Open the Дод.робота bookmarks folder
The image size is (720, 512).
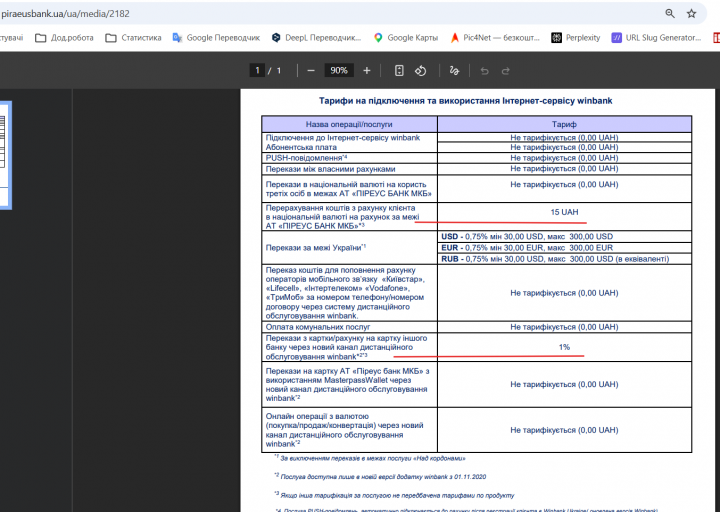pyautogui.click(x=64, y=38)
